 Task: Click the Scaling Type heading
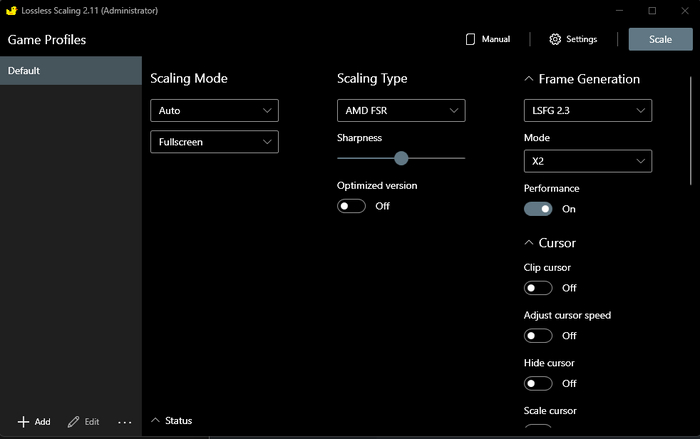pos(372,79)
